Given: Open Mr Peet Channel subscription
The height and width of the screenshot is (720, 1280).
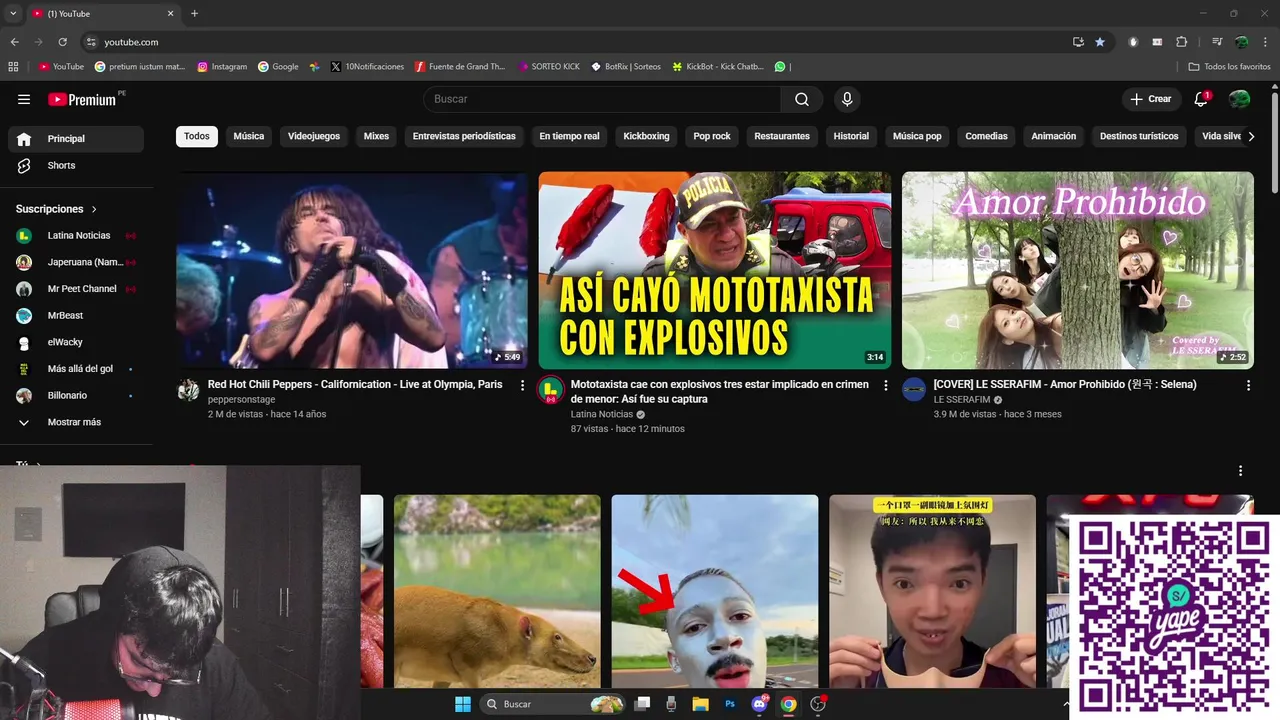Looking at the screenshot, I should pos(76,289).
